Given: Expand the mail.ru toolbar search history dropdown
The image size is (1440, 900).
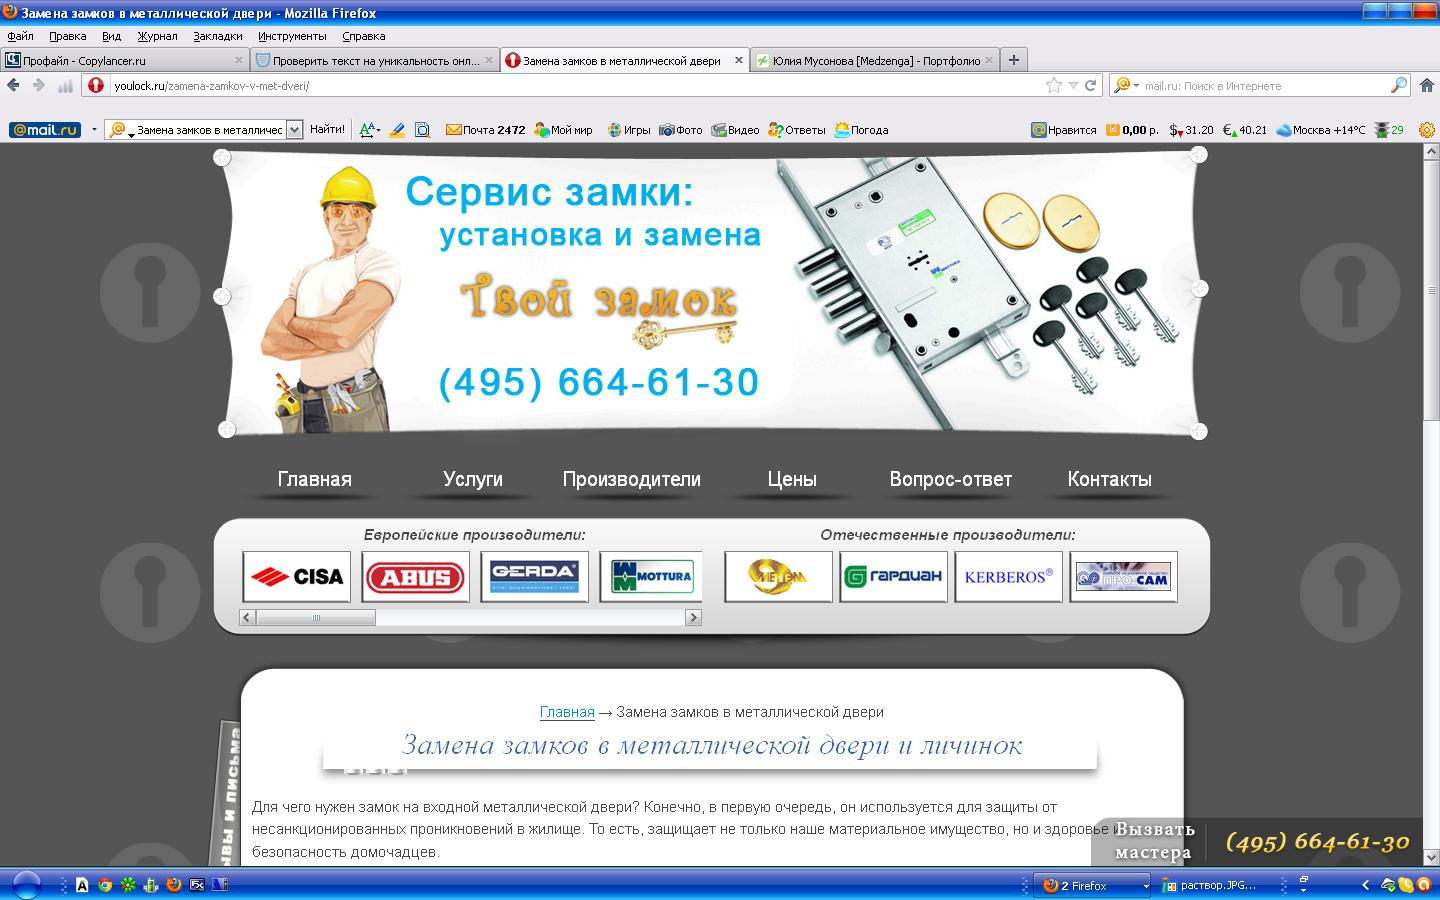Looking at the screenshot, I should click(294, 130).
